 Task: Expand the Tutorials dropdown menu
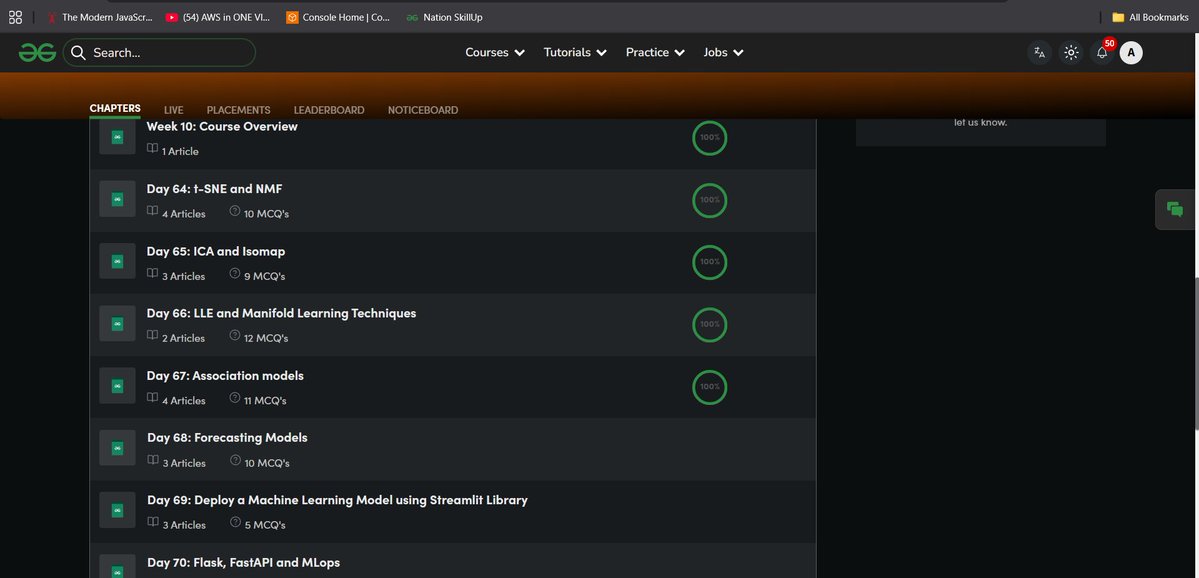(x=575, y=53)
